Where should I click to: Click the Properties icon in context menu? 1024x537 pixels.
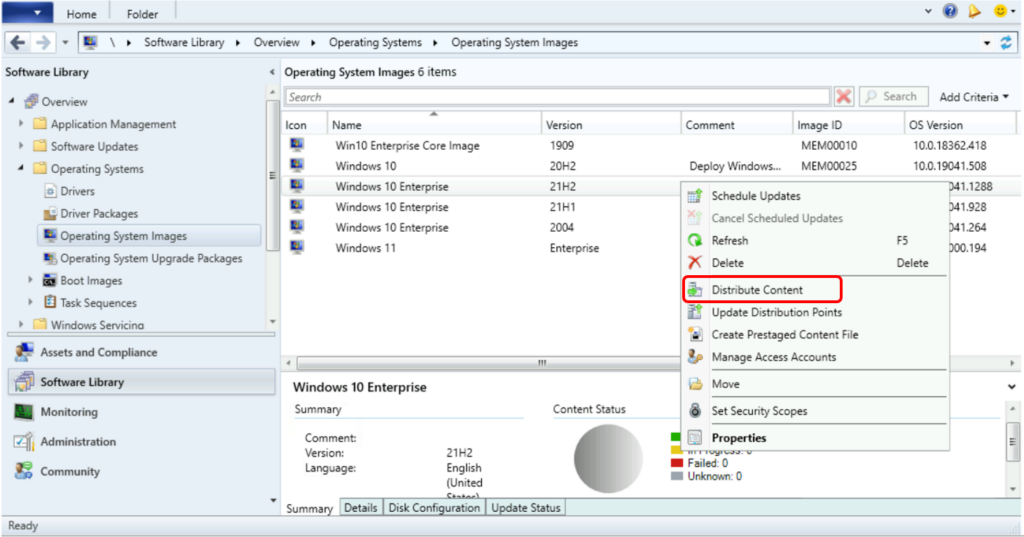[x=695, y=438]
